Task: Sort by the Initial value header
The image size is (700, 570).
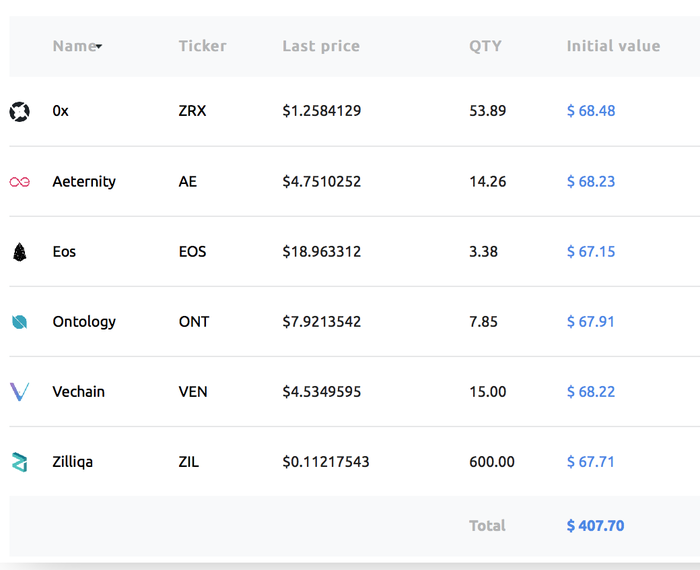Action: [x=613, y=46]
